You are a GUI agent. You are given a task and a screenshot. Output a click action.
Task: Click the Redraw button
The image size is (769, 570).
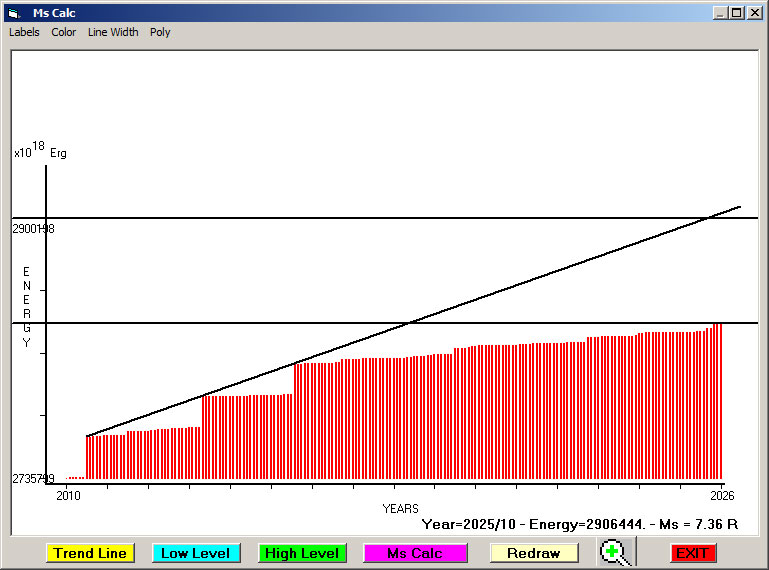(534, 553)
